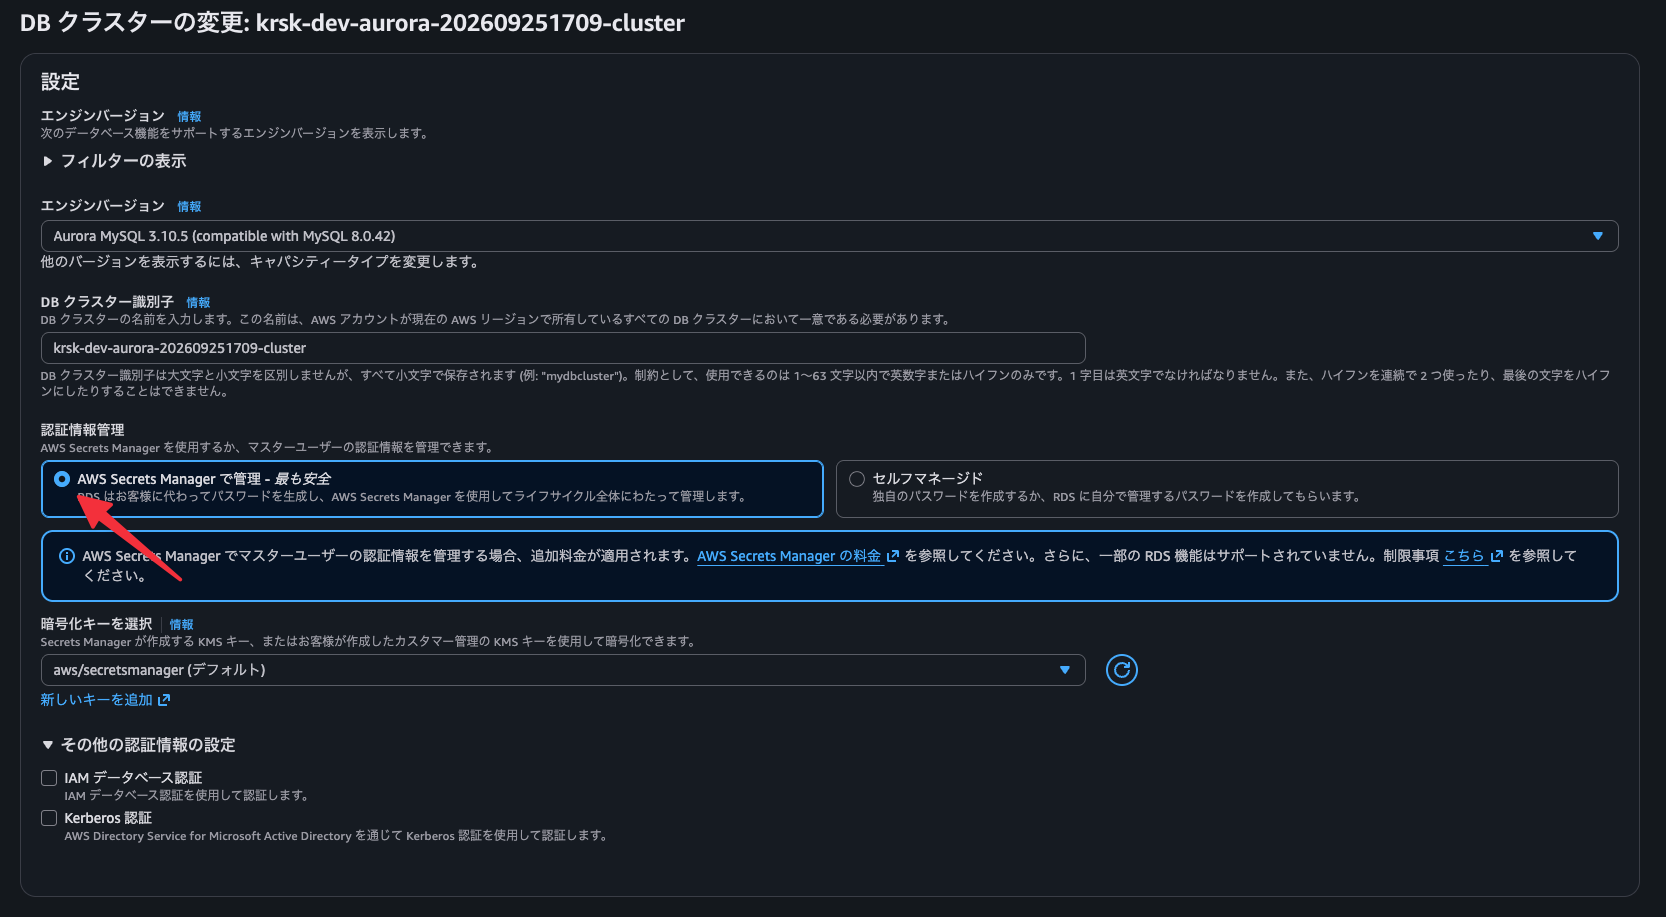The width and height of the screenshot is (1666, 917).
Task: Enable IAM データベース認証 checkbox
Action: click(x=49, y=778)
